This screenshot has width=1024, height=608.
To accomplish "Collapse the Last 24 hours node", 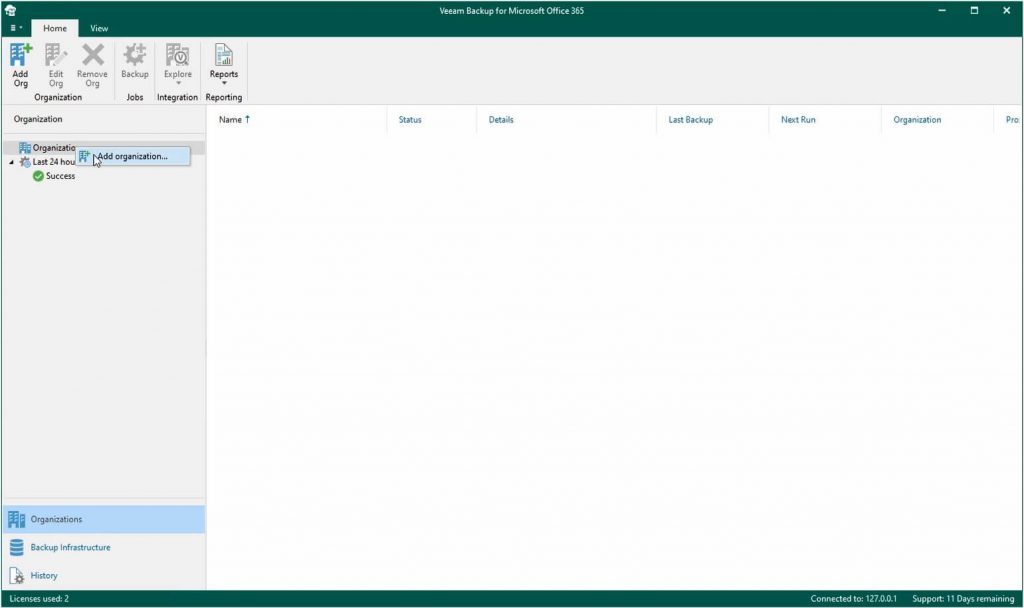I will 11,162.
